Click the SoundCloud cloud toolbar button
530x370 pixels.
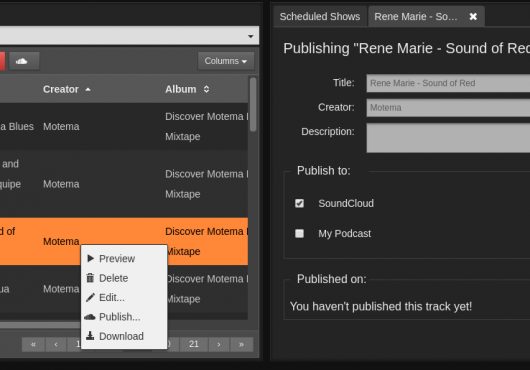(x=24, y=61)
